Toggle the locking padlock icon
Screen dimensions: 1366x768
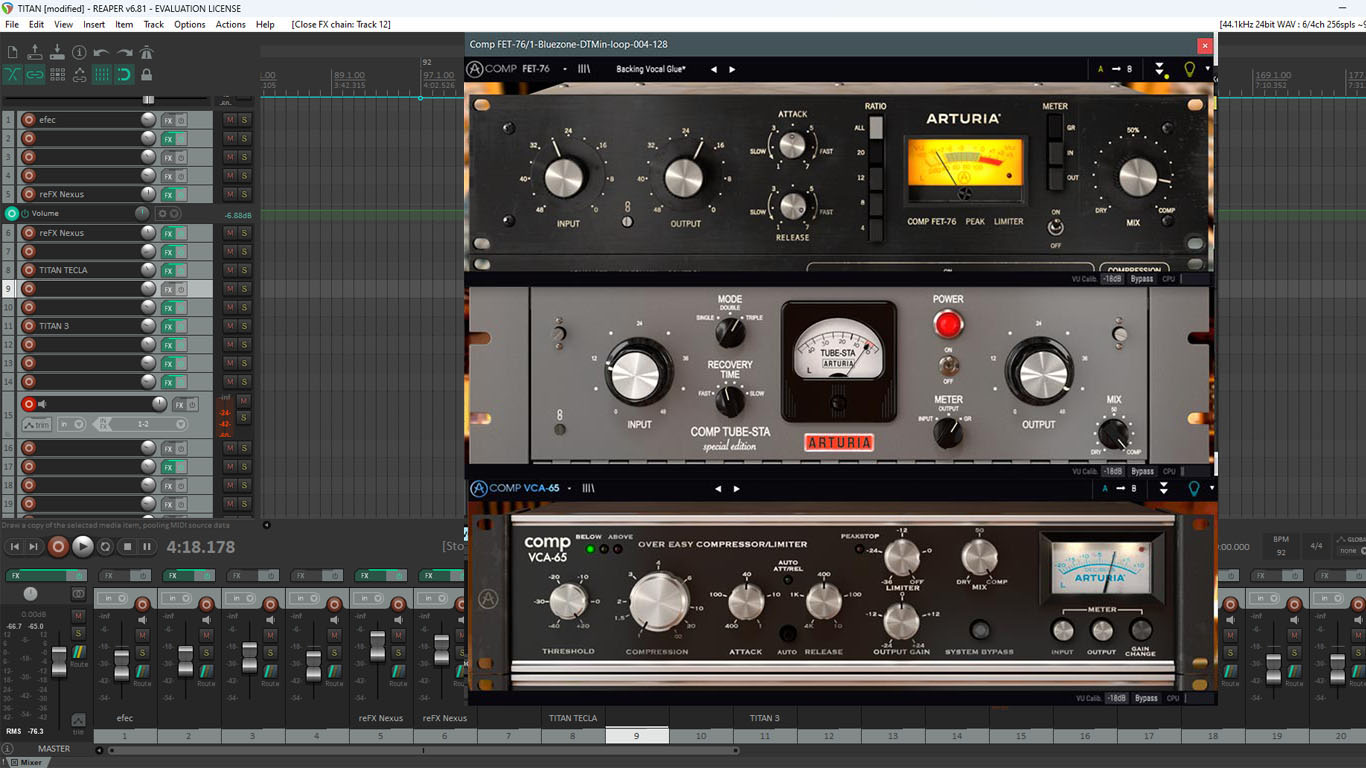[x=146, y=74]
